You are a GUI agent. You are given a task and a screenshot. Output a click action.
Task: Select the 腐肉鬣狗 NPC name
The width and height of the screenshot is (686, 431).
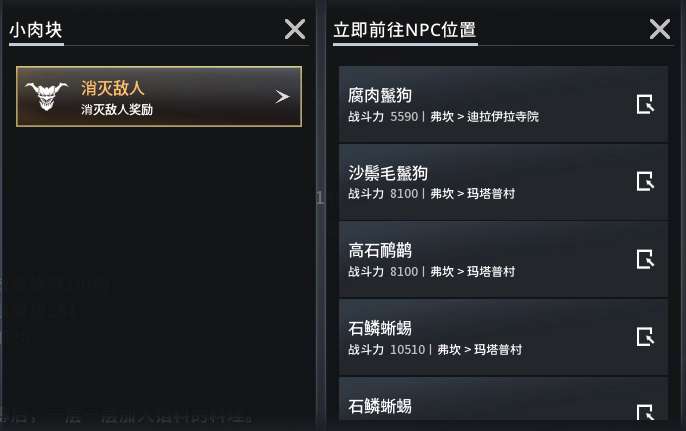pyautogui.click(x=380, y=95)
